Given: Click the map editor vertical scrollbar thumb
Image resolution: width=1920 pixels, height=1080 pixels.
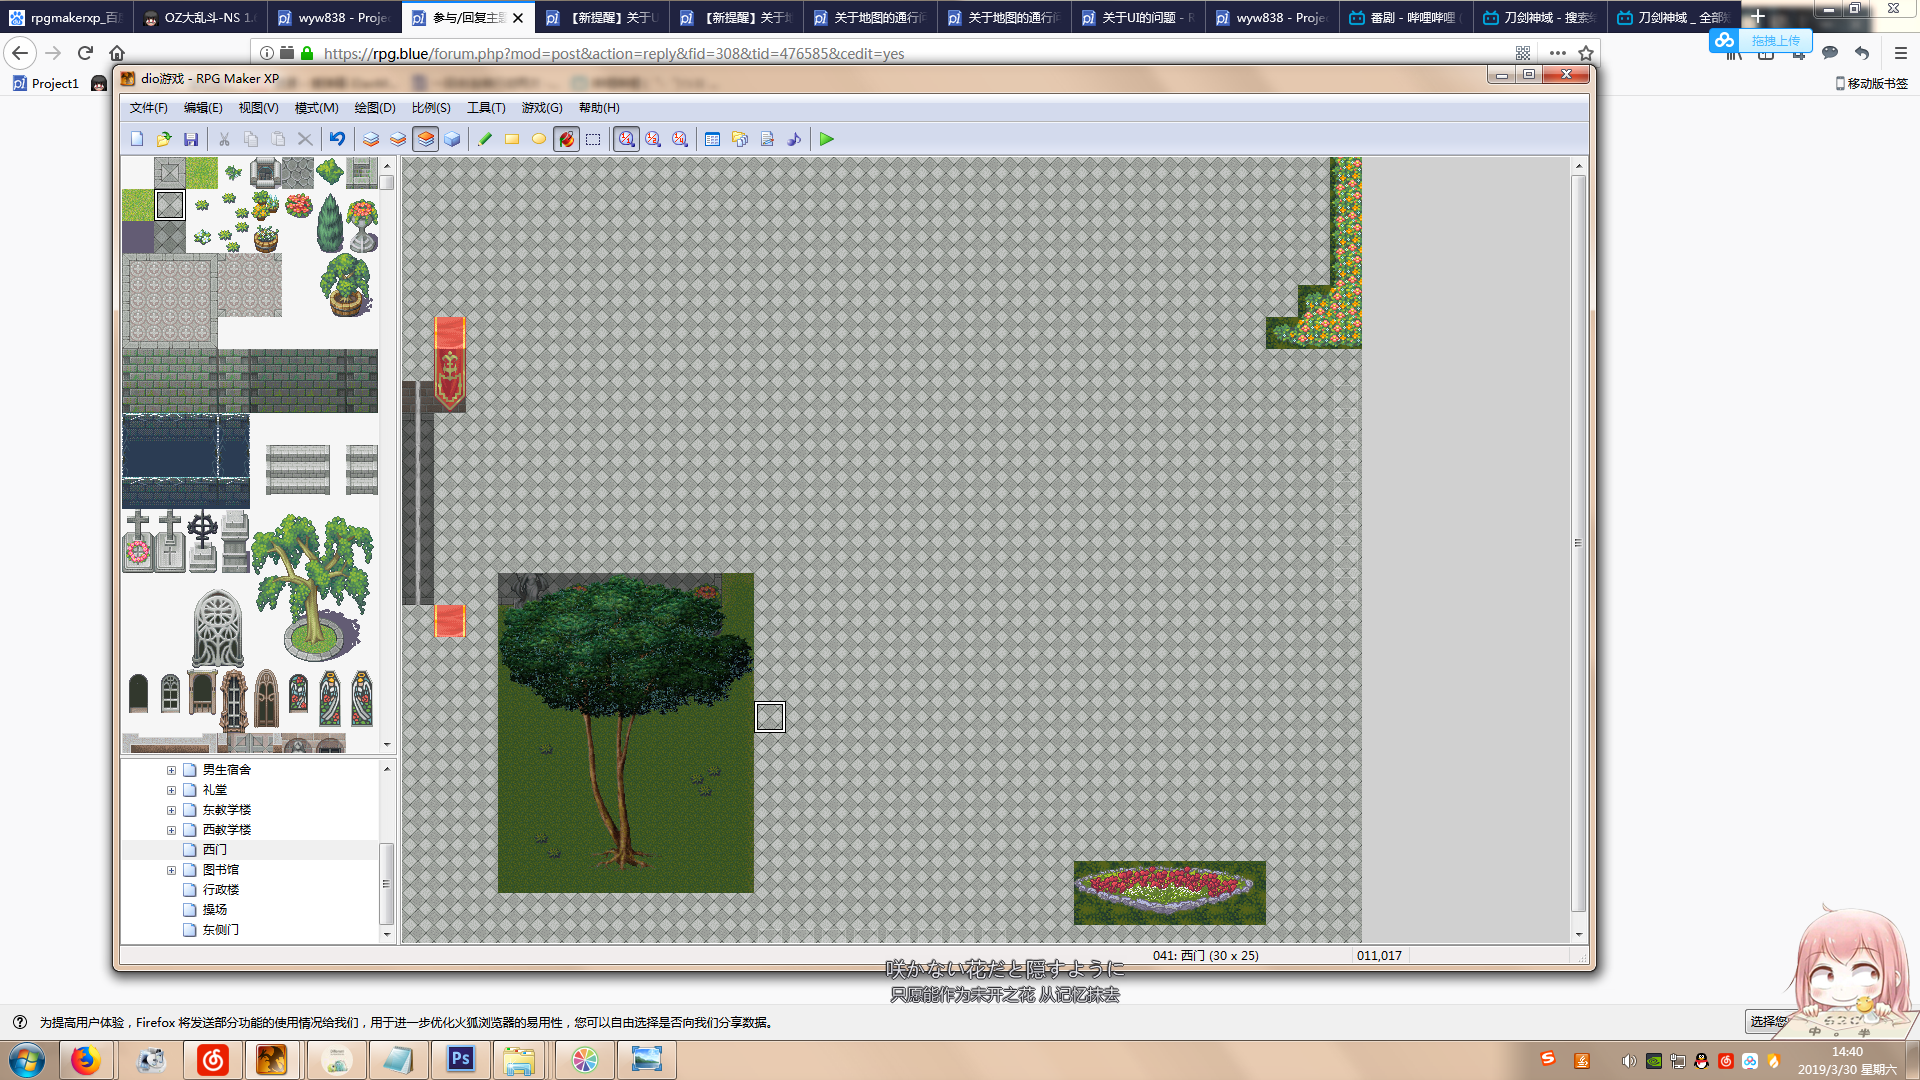Looking at the screenshot, I should click(x=1579, y=543).
